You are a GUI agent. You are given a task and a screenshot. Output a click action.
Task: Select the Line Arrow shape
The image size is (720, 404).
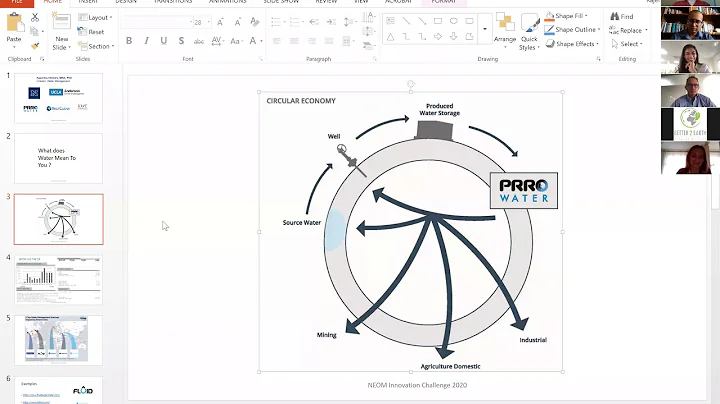[x=422, y=21]
